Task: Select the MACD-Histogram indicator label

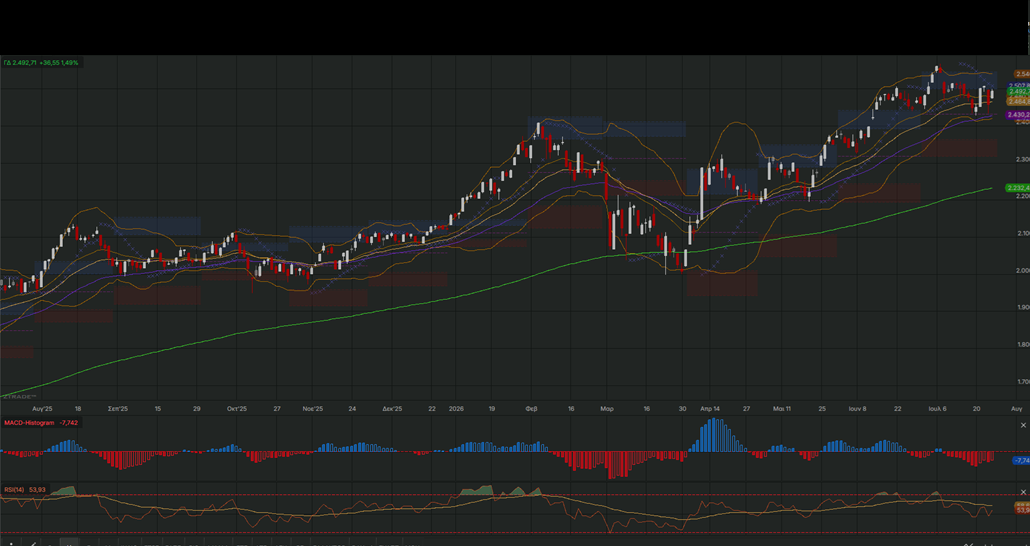Action: (29, 422)
